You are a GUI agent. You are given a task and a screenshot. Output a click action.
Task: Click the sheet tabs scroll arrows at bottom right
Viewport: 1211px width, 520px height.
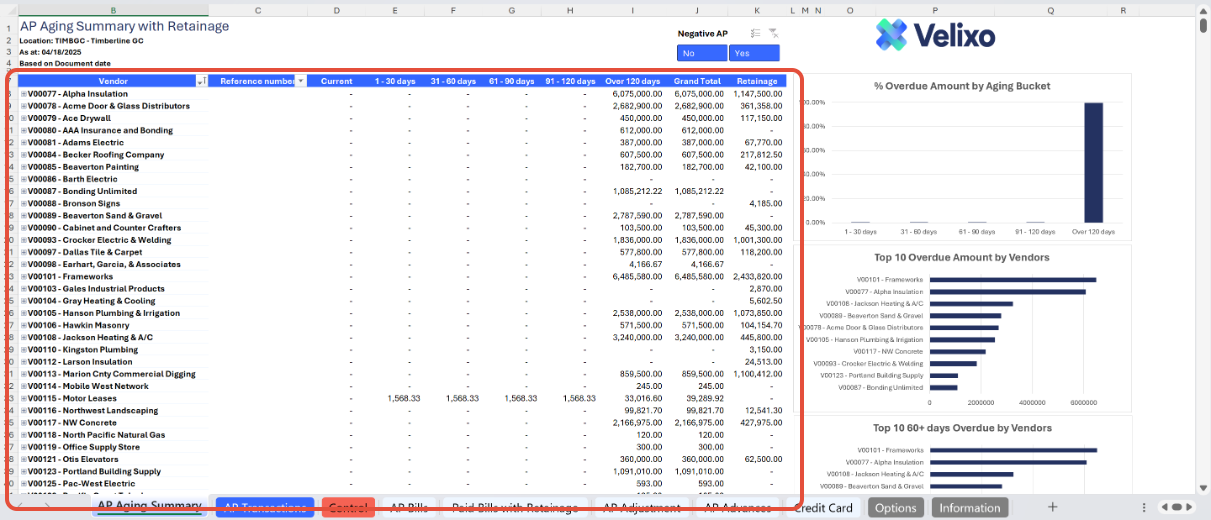pyautogui.click(x=1176, y=507)
